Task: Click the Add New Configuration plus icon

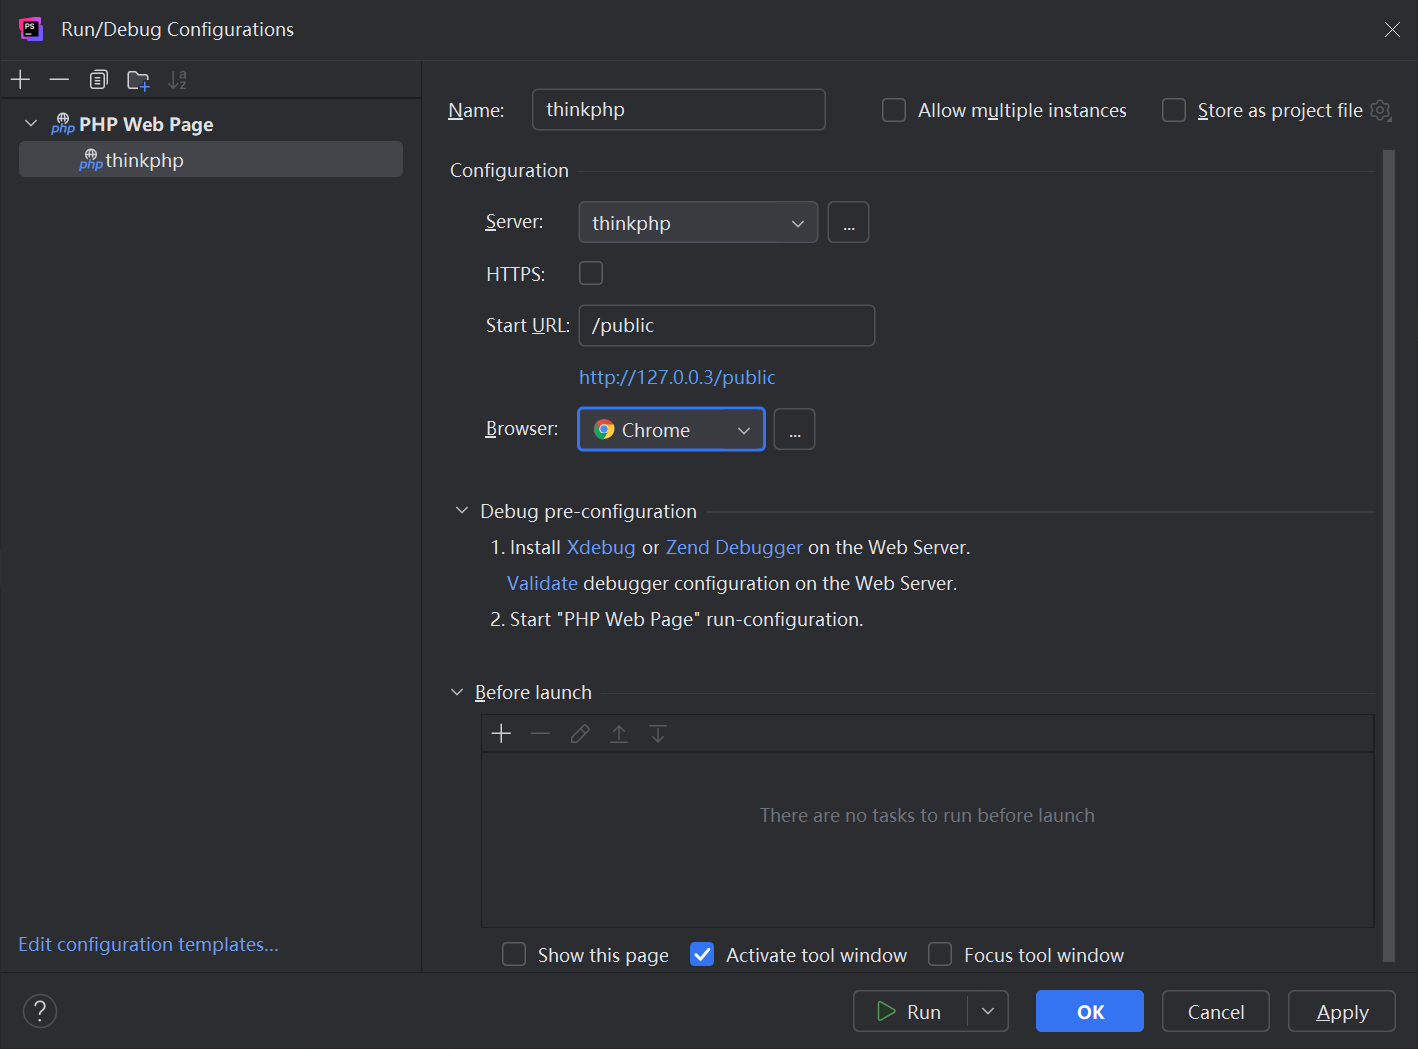Action: (x=21, y=80)
